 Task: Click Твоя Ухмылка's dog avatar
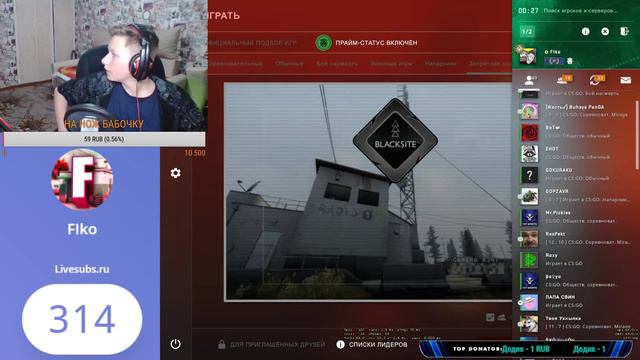pos(529,323)
